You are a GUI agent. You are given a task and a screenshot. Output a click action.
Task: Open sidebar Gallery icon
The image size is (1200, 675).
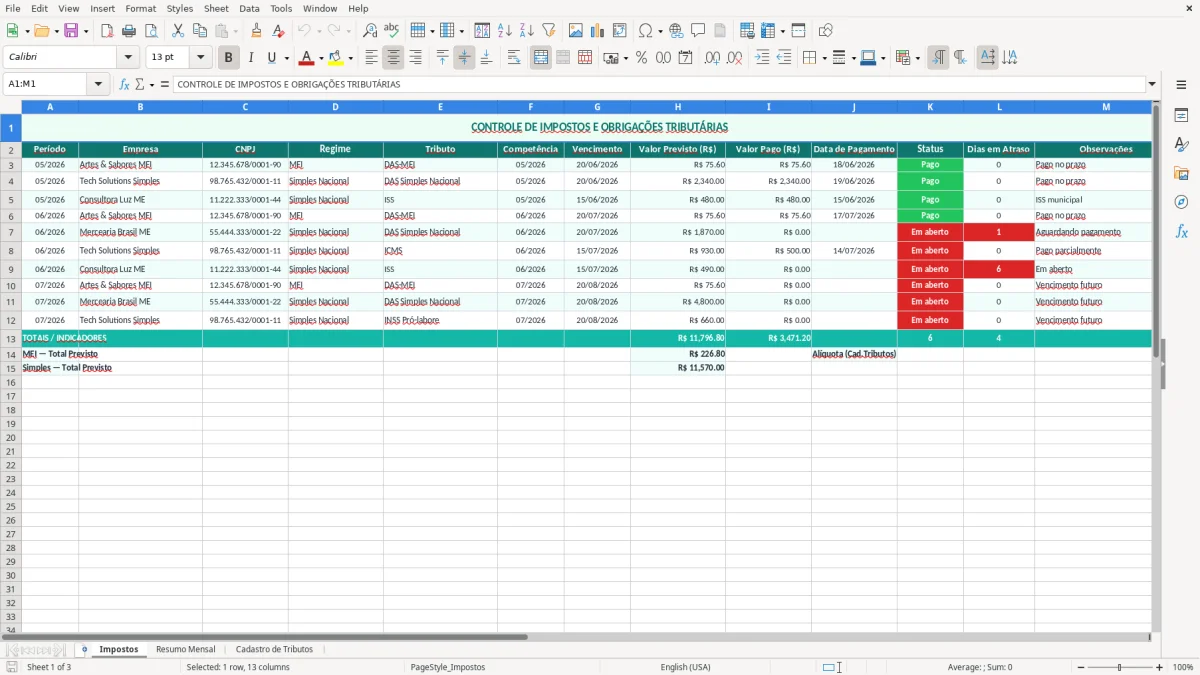[x=1181, y=173]
